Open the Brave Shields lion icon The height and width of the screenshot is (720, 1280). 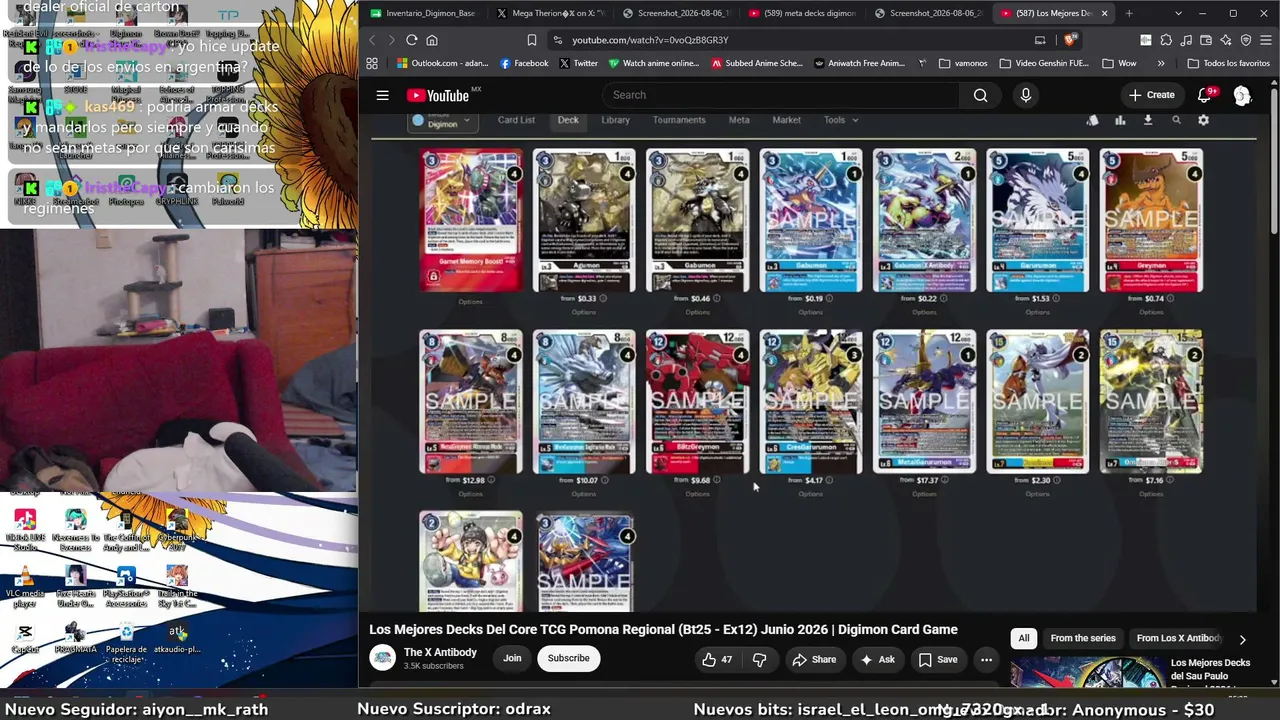[x=1069, y=40]
